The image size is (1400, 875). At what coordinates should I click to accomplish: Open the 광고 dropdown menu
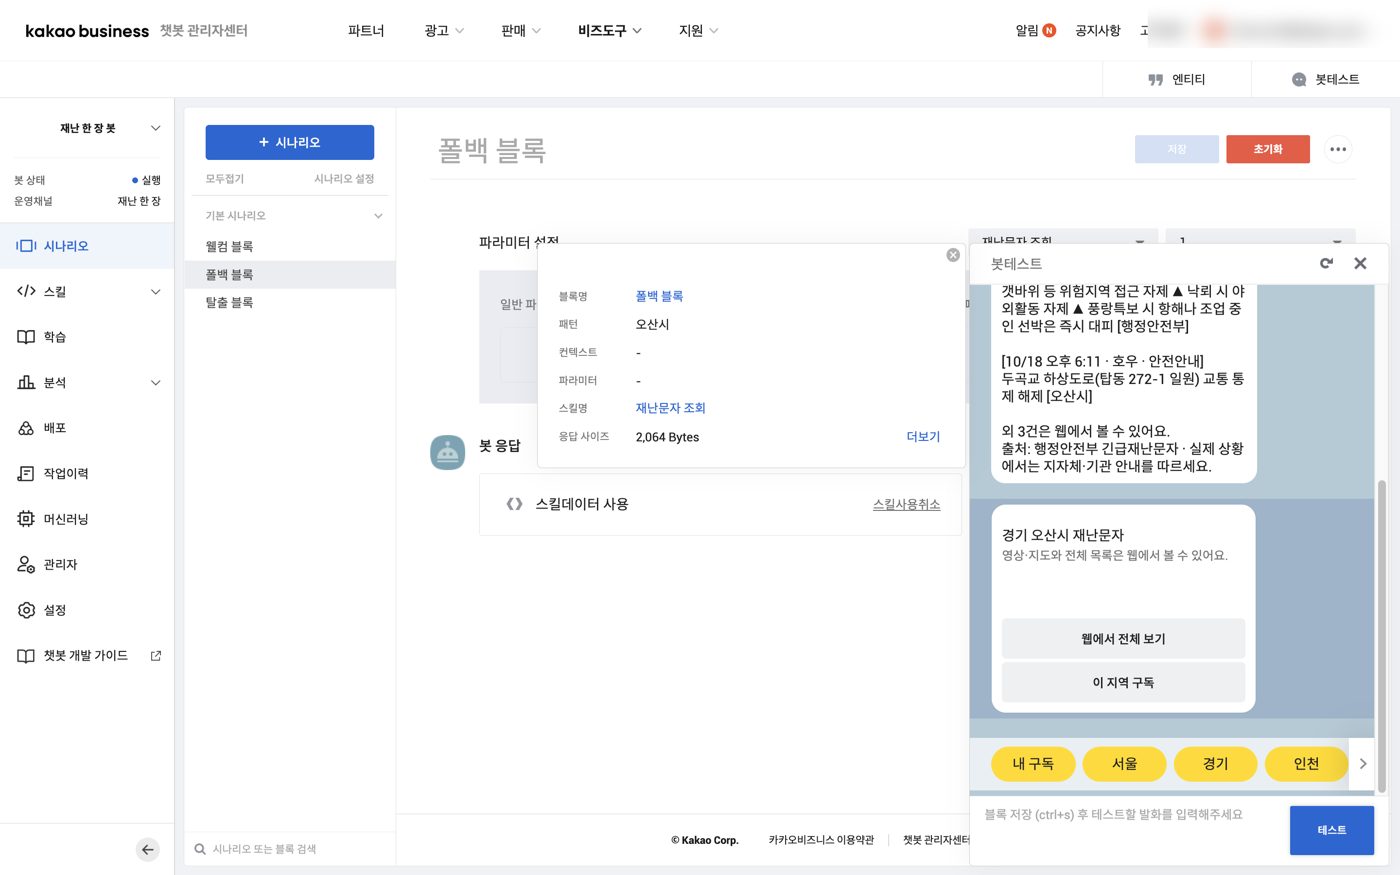coord(444,30)
